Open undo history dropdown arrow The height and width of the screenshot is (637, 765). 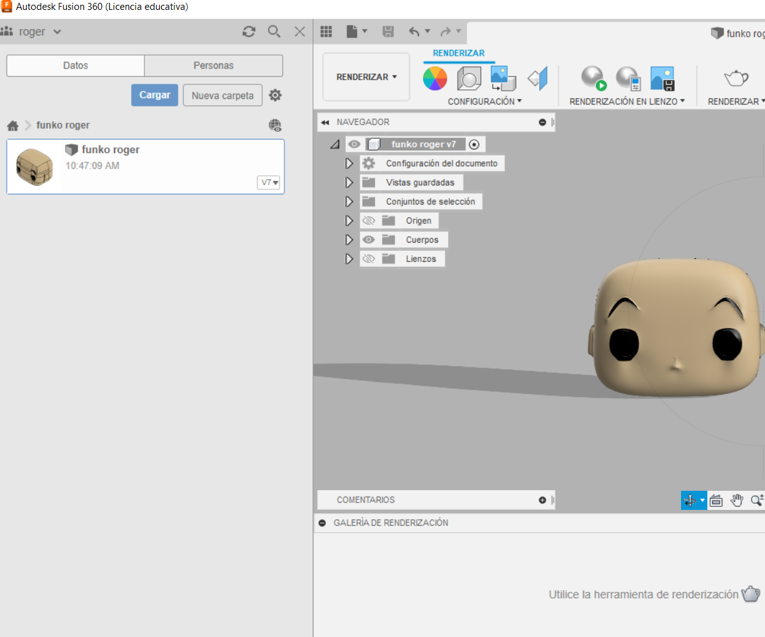click(427, 31)
